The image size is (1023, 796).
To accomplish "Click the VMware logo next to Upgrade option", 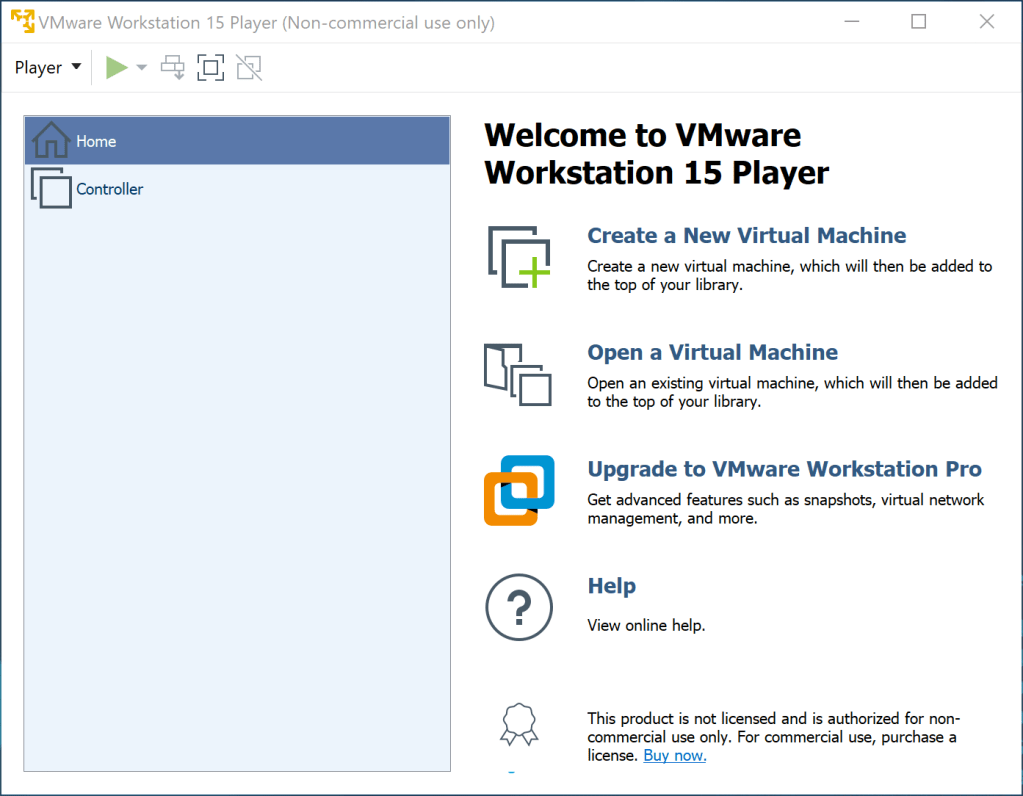I will pos(518,490).
